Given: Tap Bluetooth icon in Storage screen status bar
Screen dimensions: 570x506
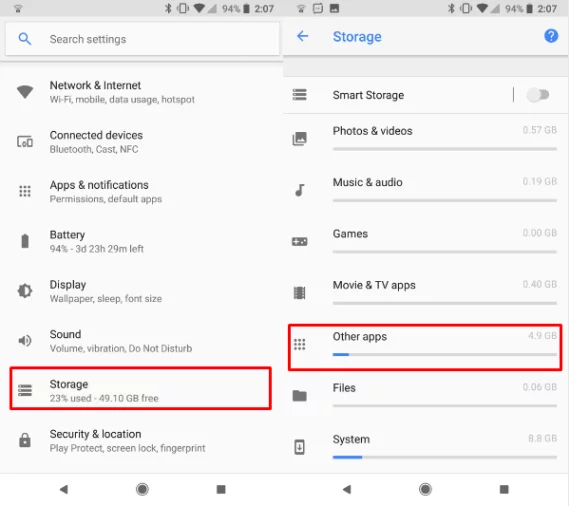Looking at the screenshot, I should (451, 8).
